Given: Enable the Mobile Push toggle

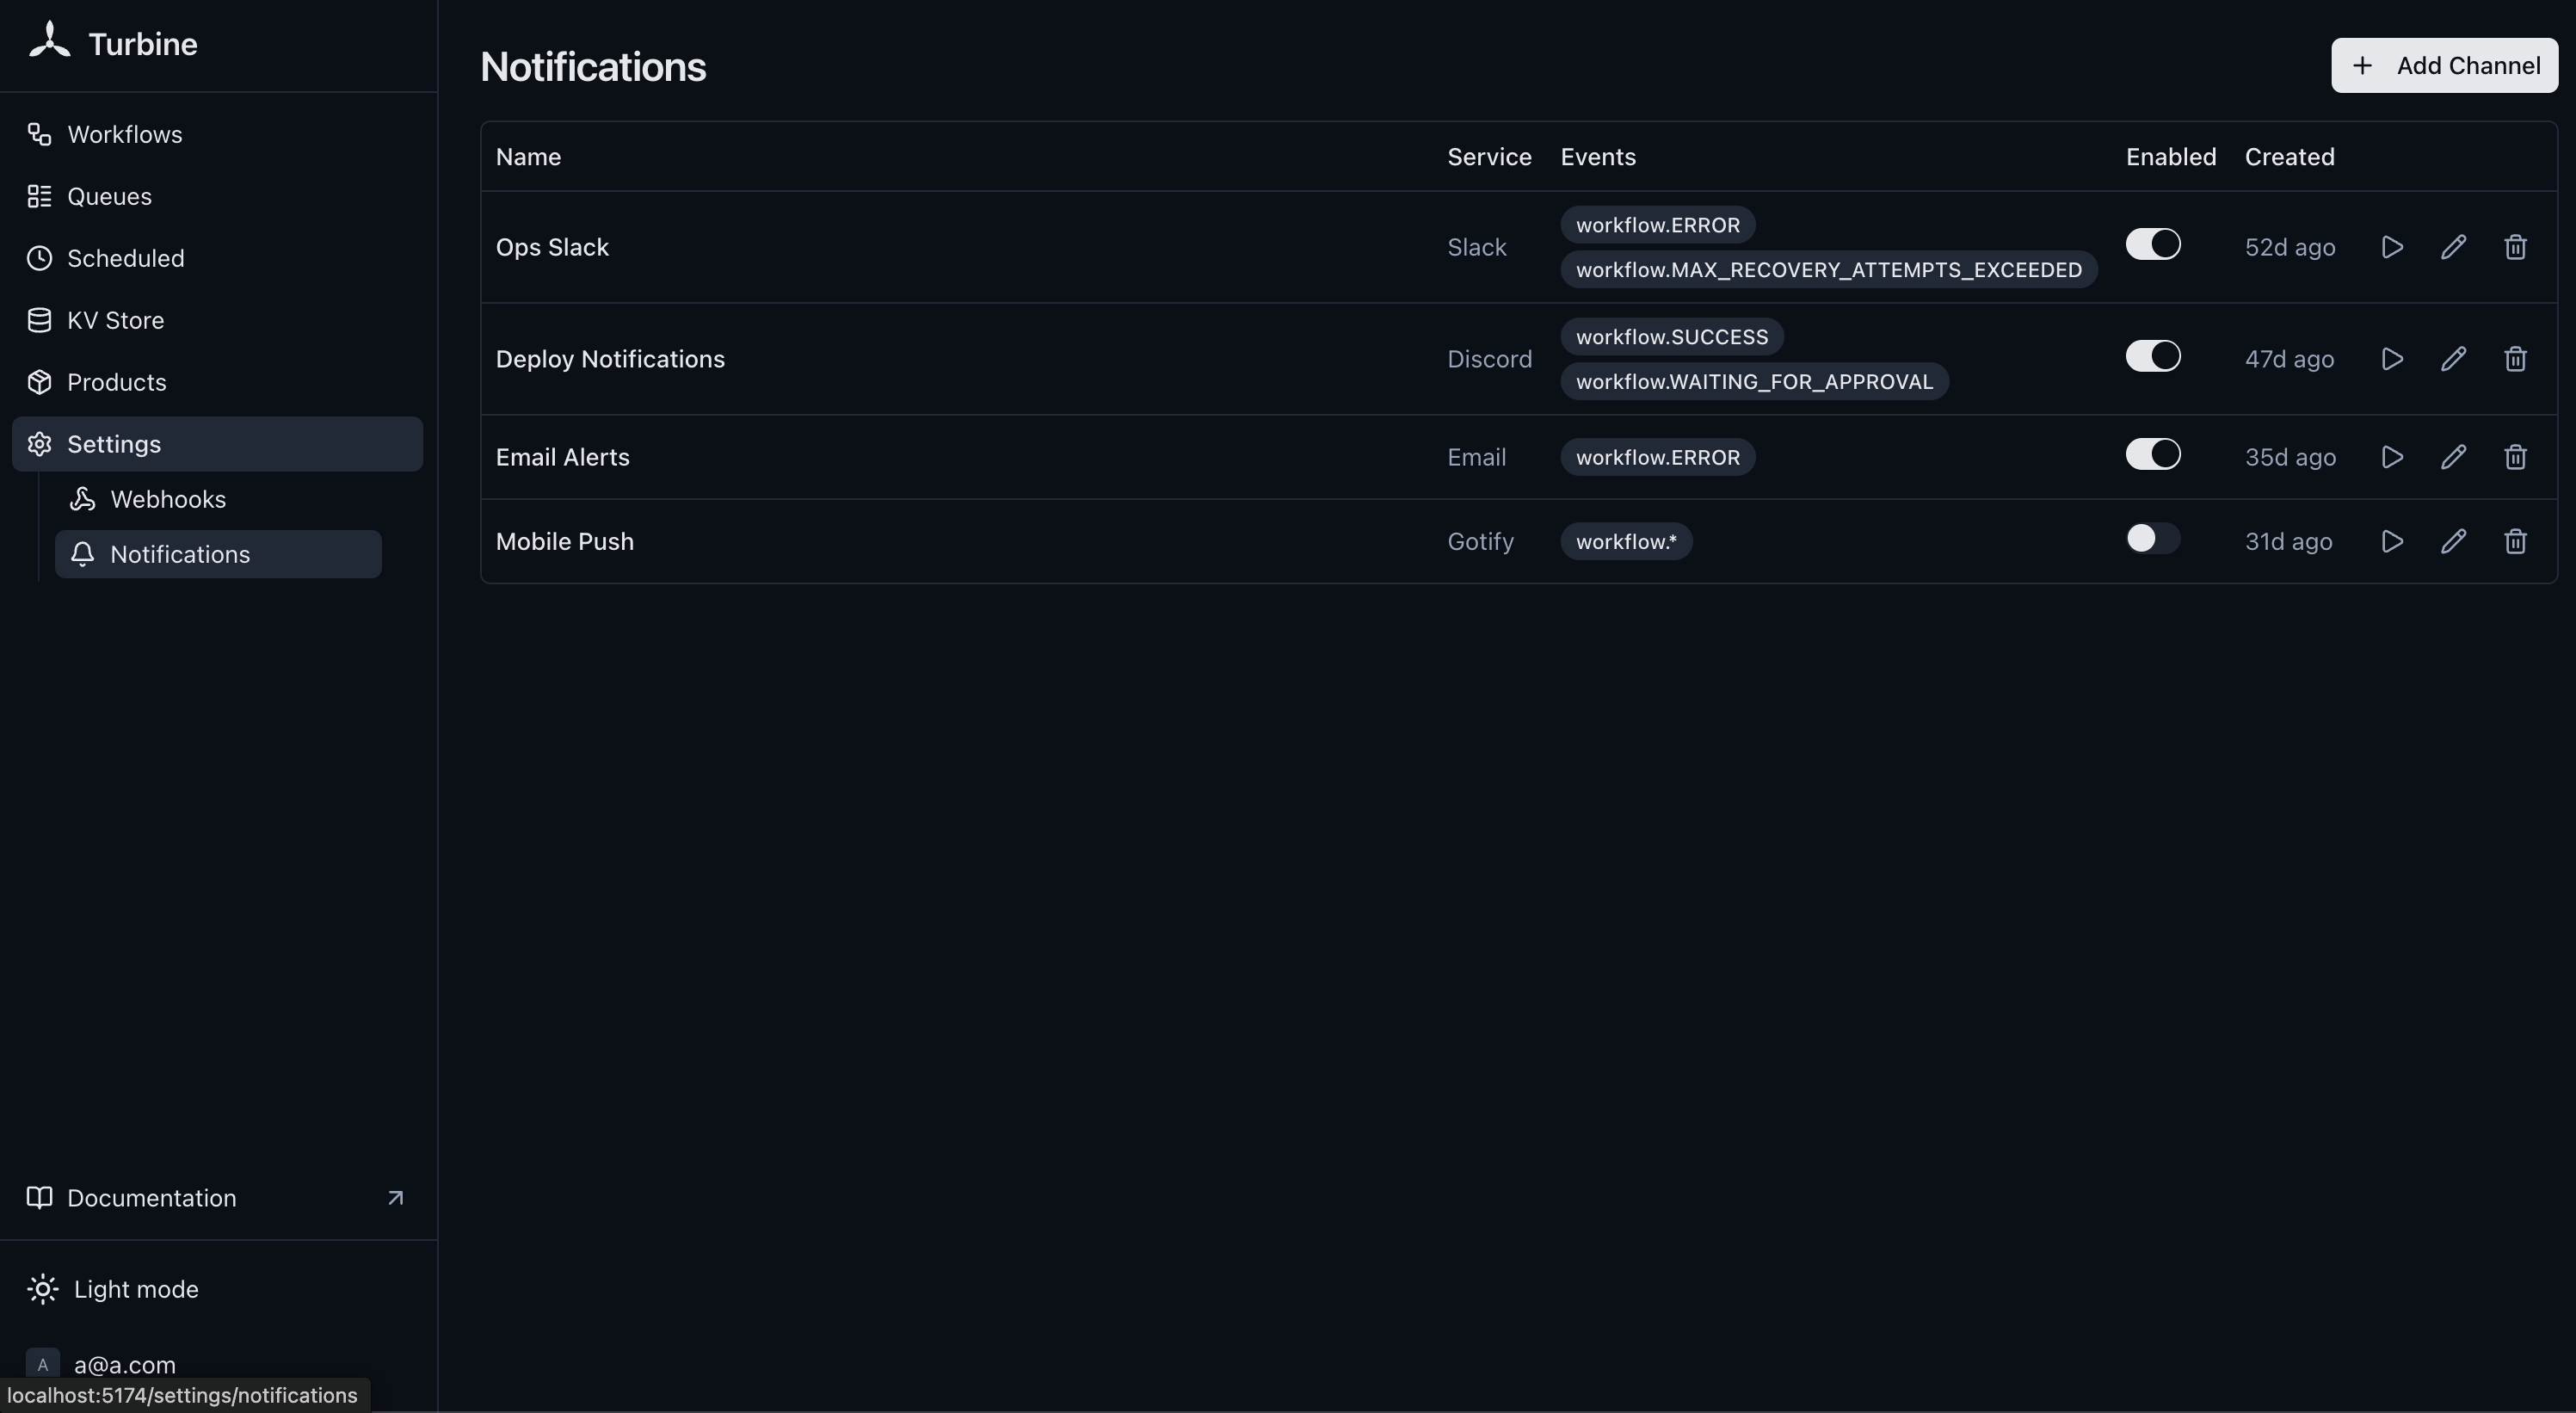Looking at the screenshot, I should pyautogui.click(x=2153, y=538).
